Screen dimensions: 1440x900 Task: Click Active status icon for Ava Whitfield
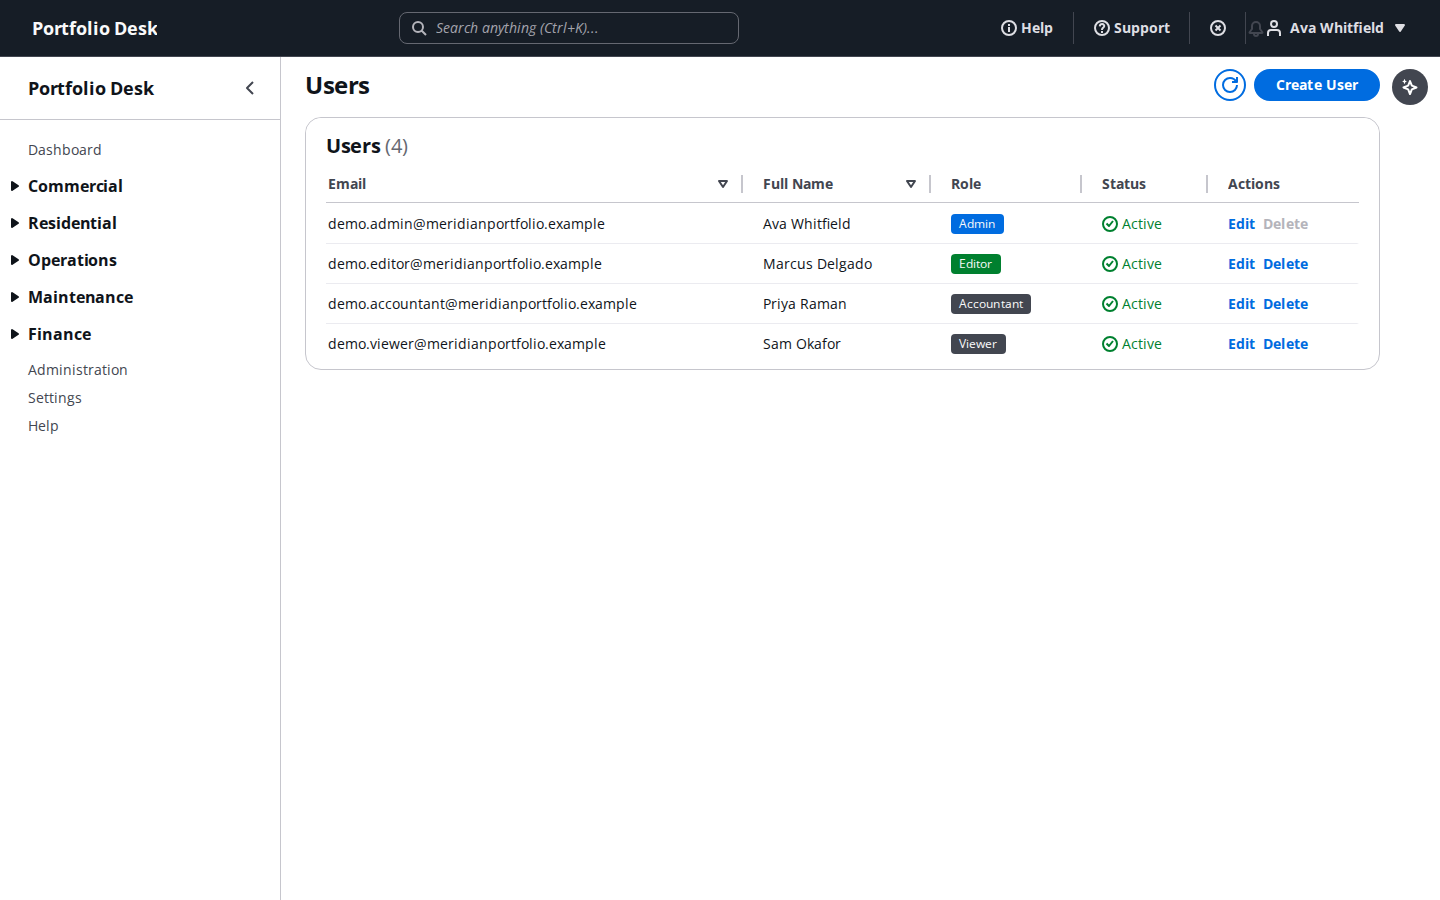coord(1110,224)
